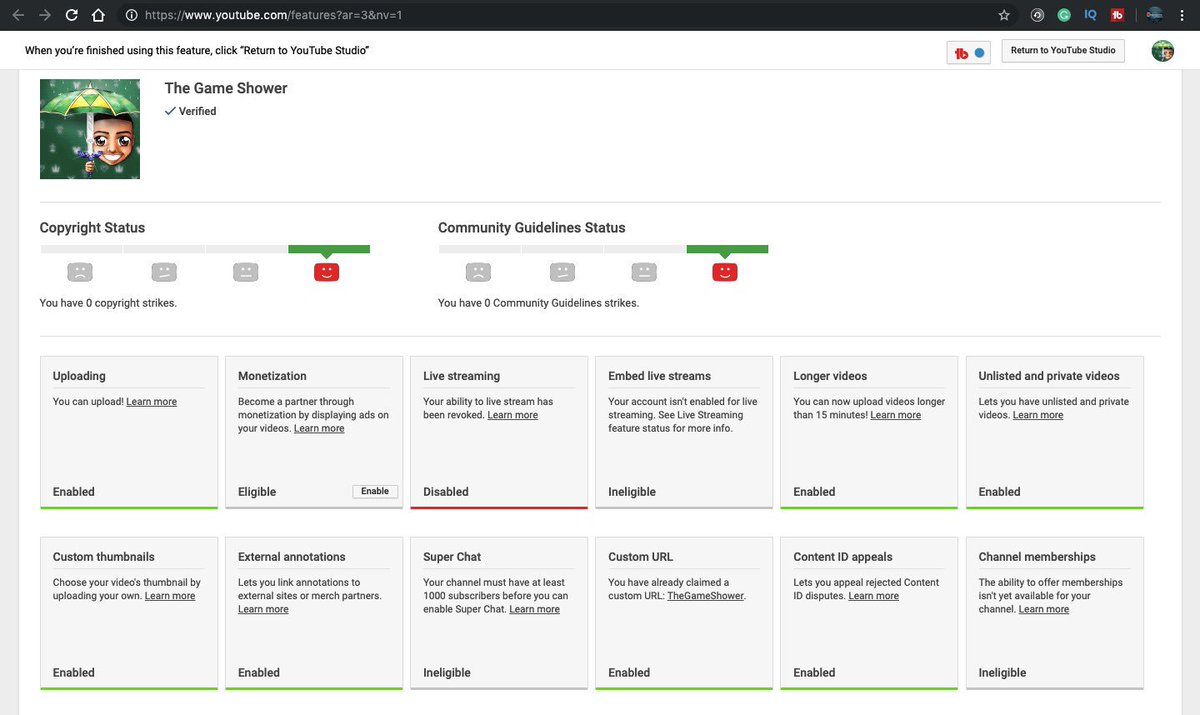Open the TubeBuddy extension in browser toolbar
Viewport: 1200px width, 715px height.
click(1118, 15)
